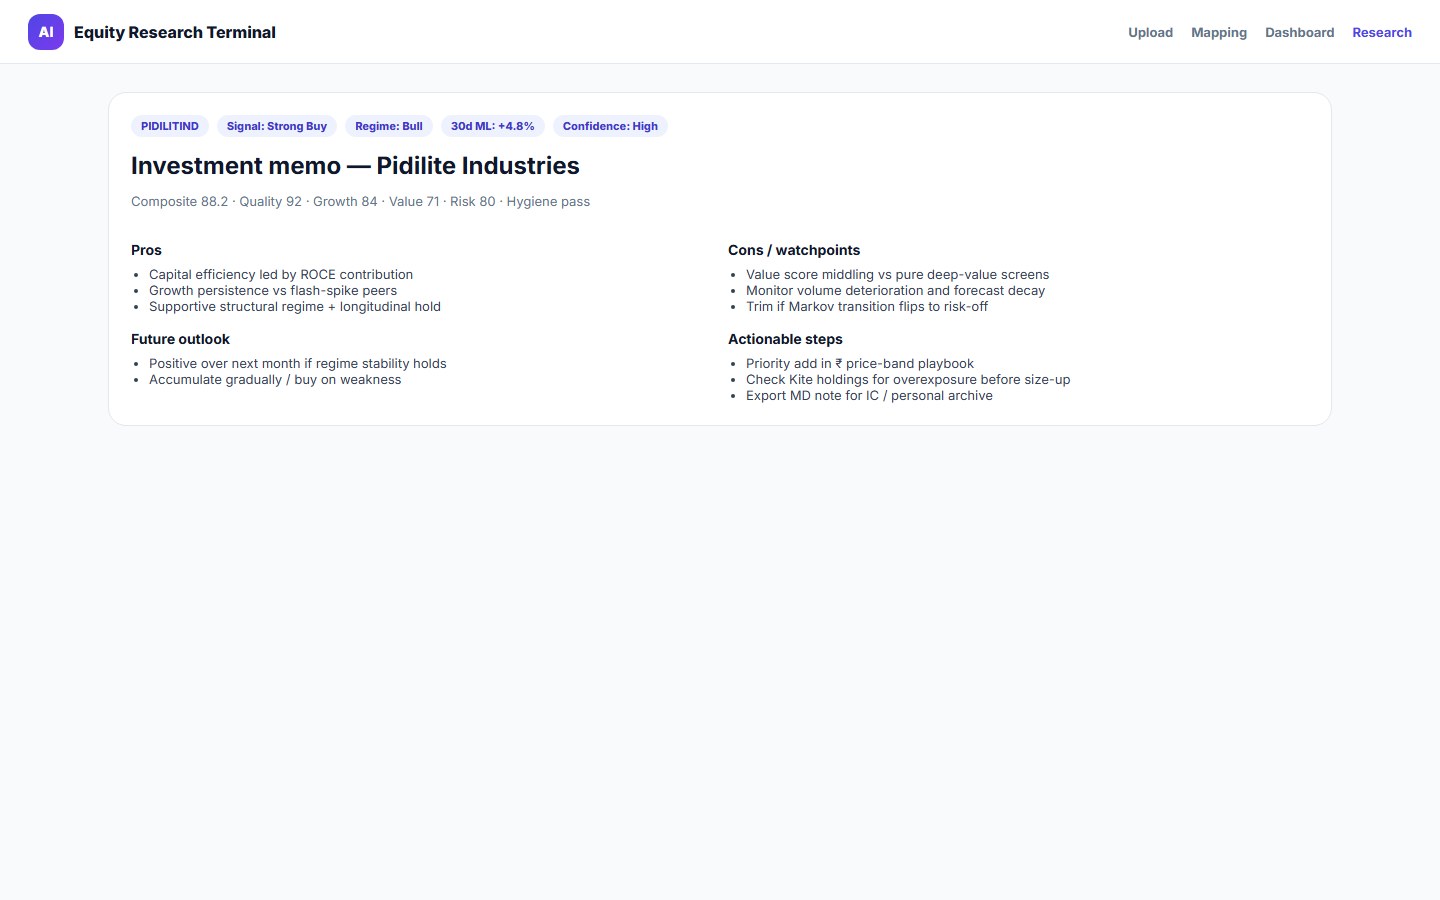This screenshot has height=900, width=1440.
Task: Click "Trim if Markov transition flips to risk-off"
Action: click(x=867, y=306)
